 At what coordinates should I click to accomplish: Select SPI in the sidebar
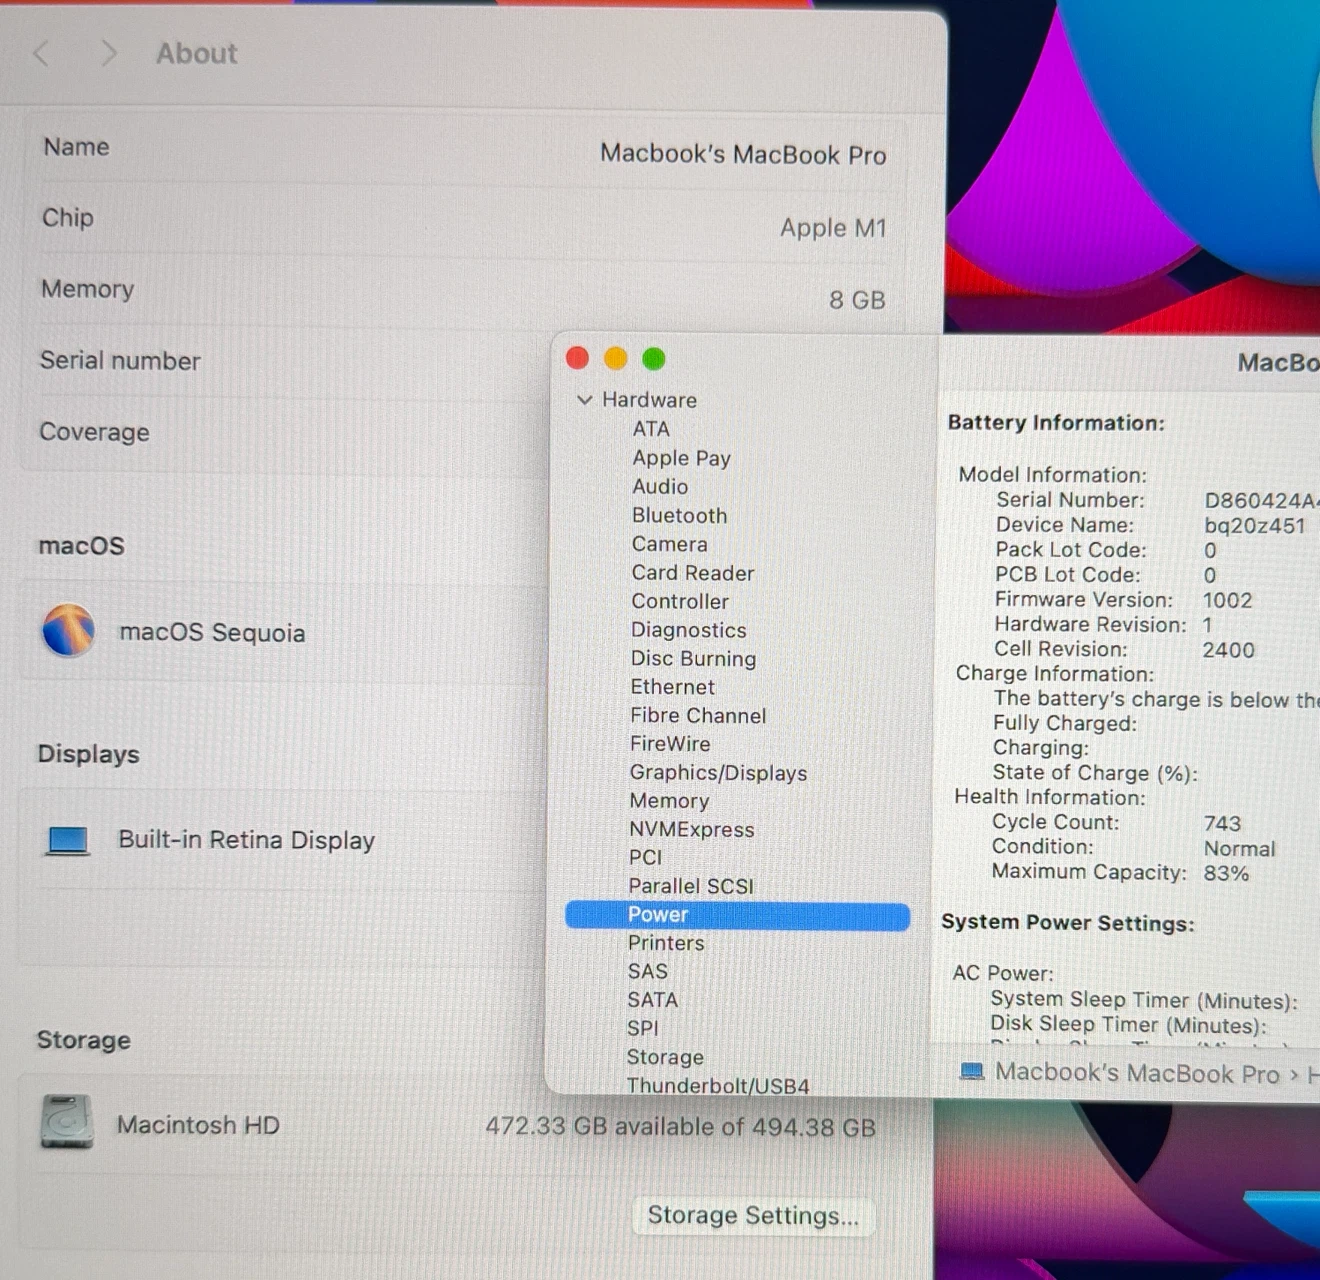point(642,1028)
